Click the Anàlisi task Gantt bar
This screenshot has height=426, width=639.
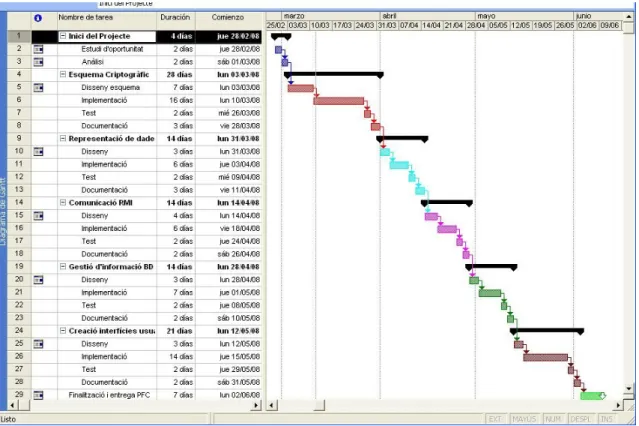point(285,63)
